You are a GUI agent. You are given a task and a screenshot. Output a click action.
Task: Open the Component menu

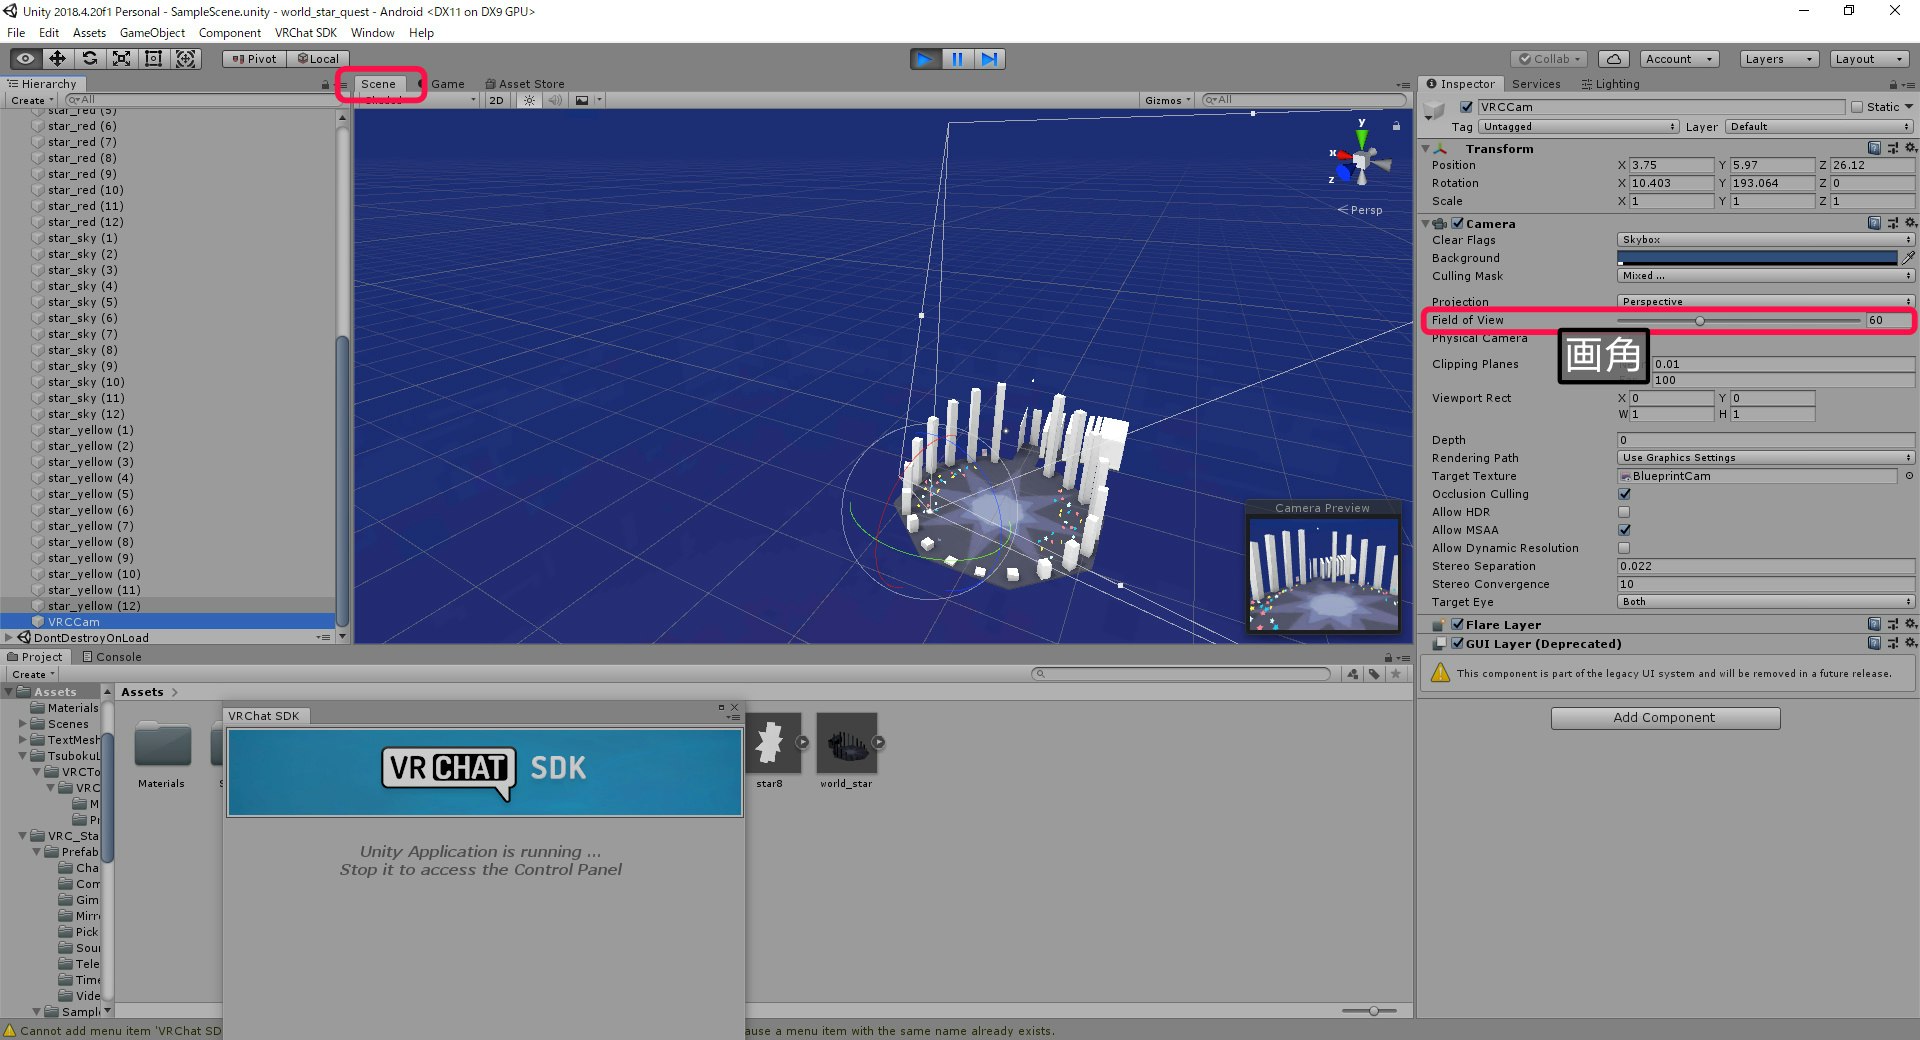click(x=230, y=33)
